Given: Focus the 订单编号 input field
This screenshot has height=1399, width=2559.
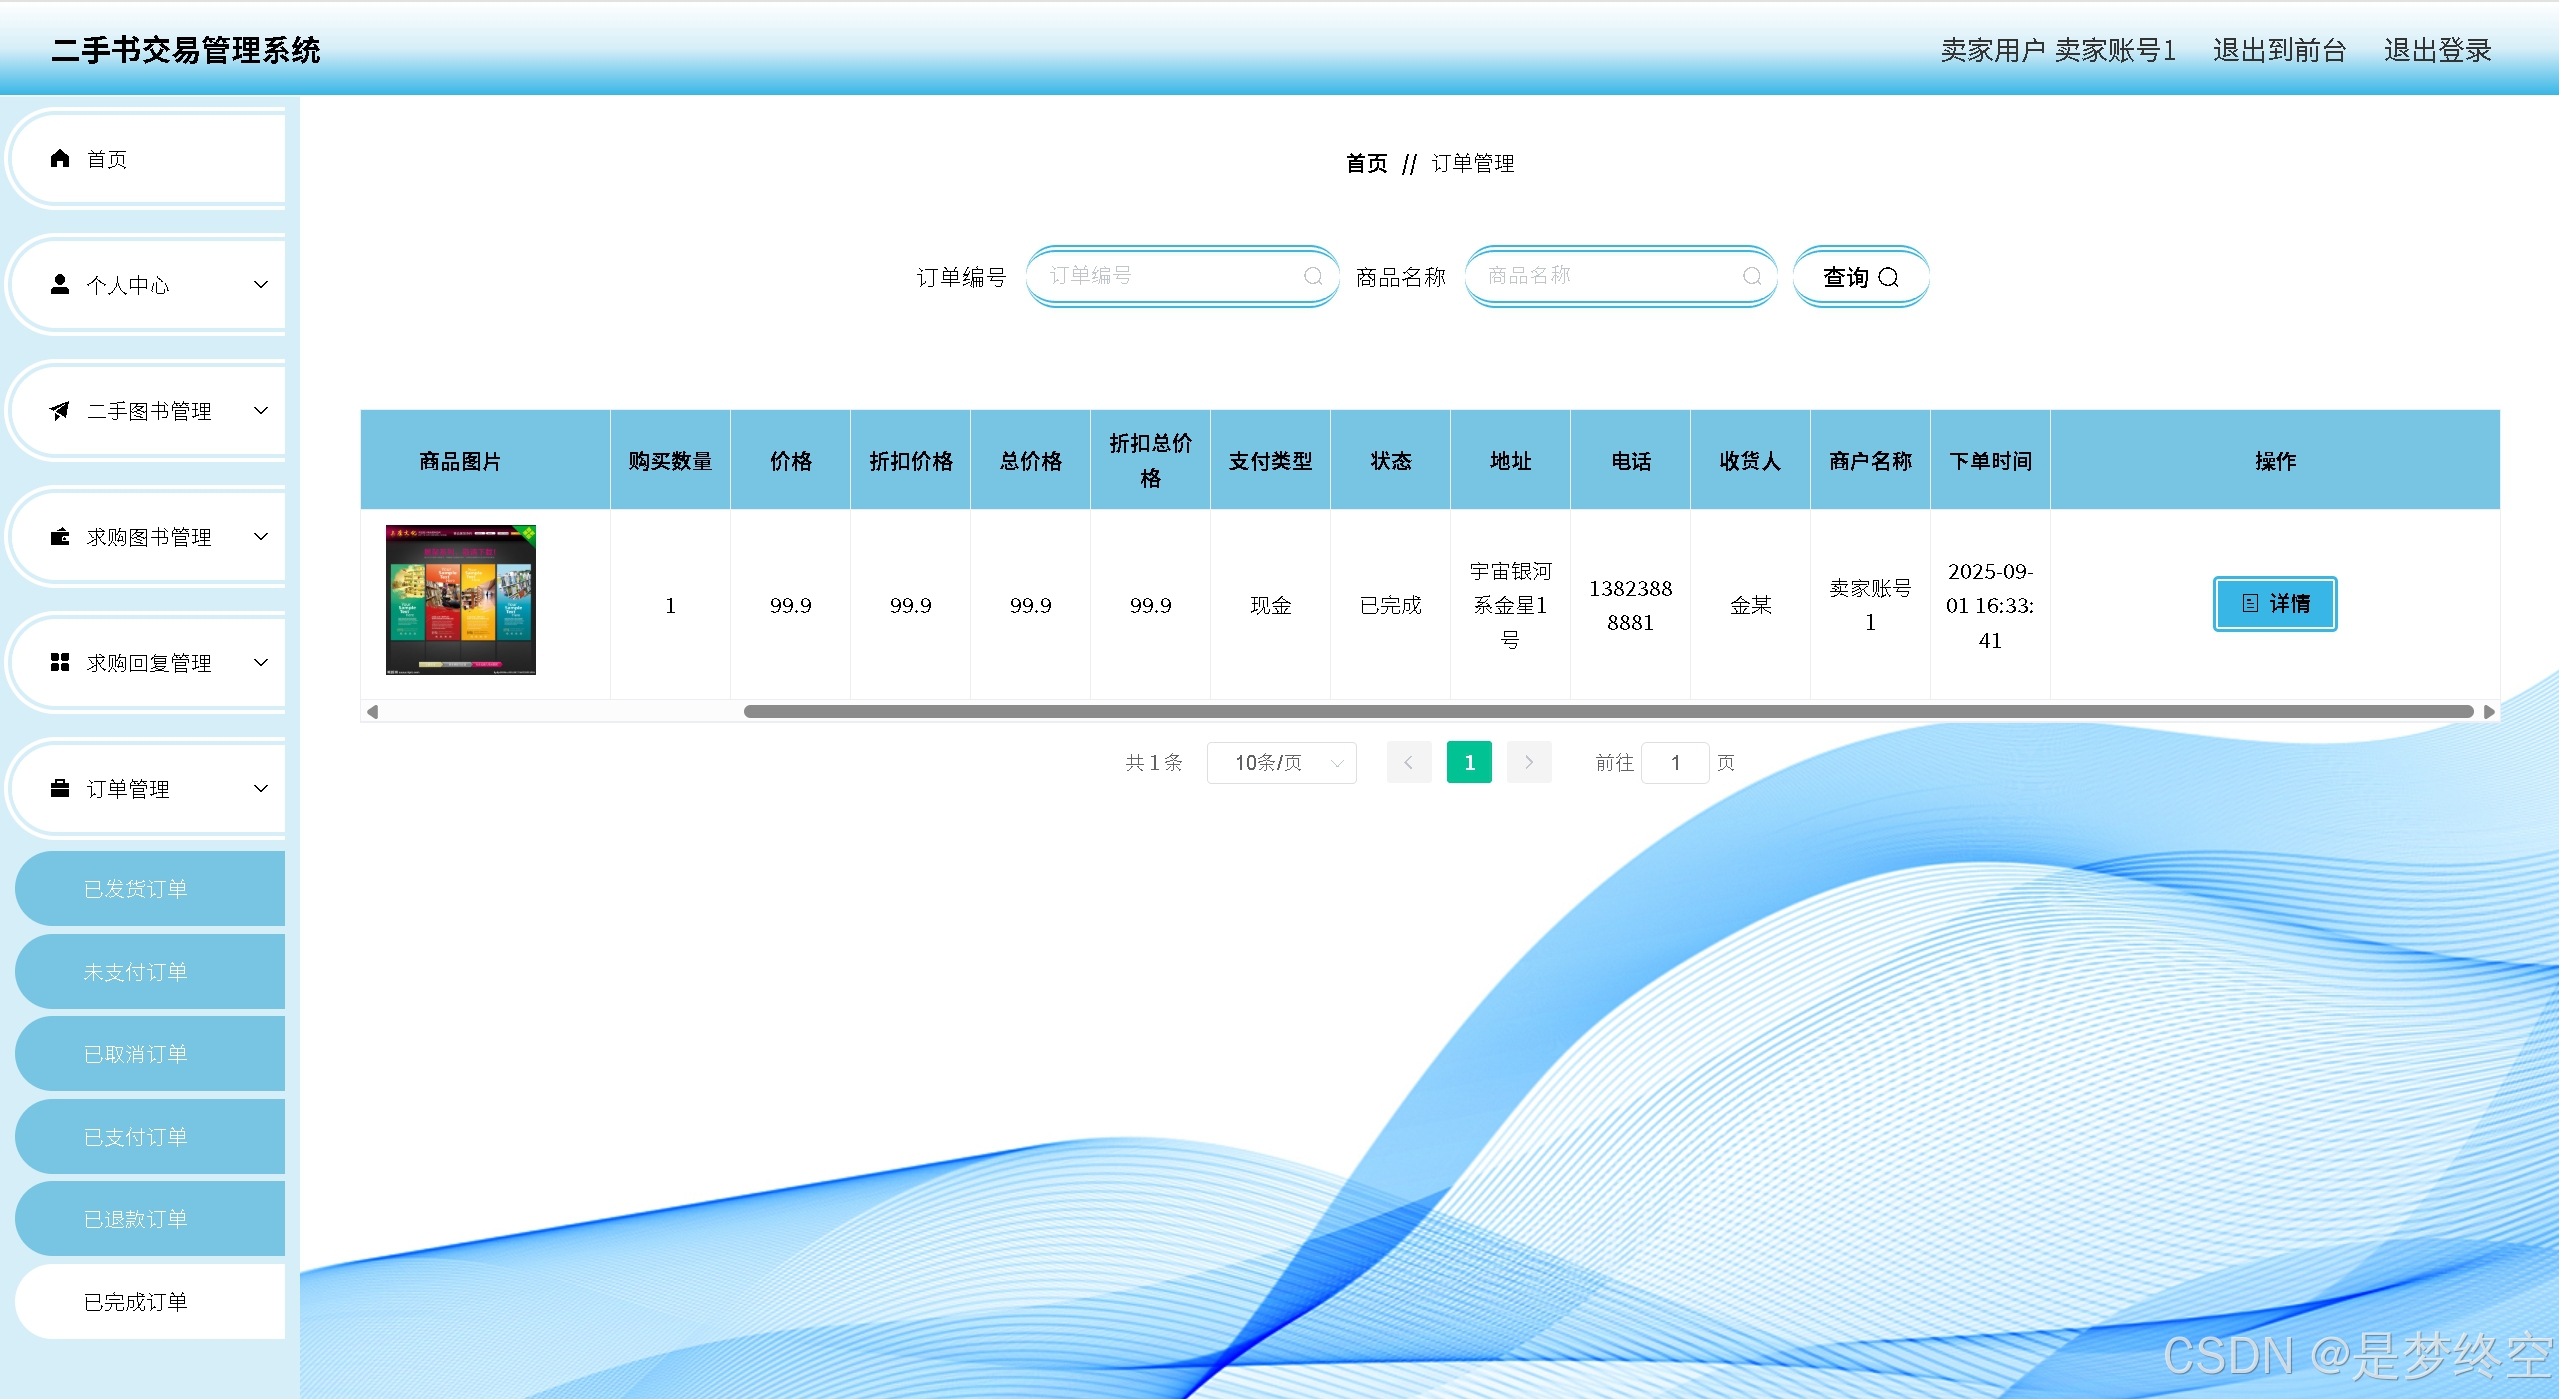Looking at the screenshot, I should pyautogui.click(x=1182, y=276).
